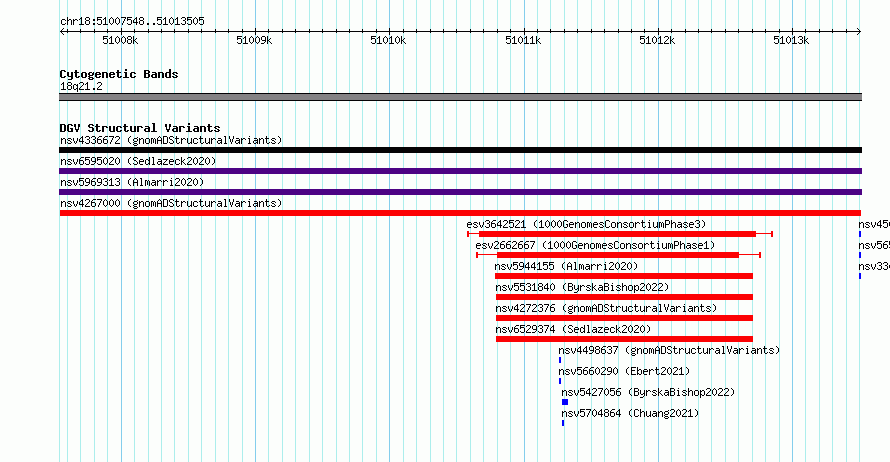
Task: Select the blue nsv5427056 variant block
Action: coord(565,402)
